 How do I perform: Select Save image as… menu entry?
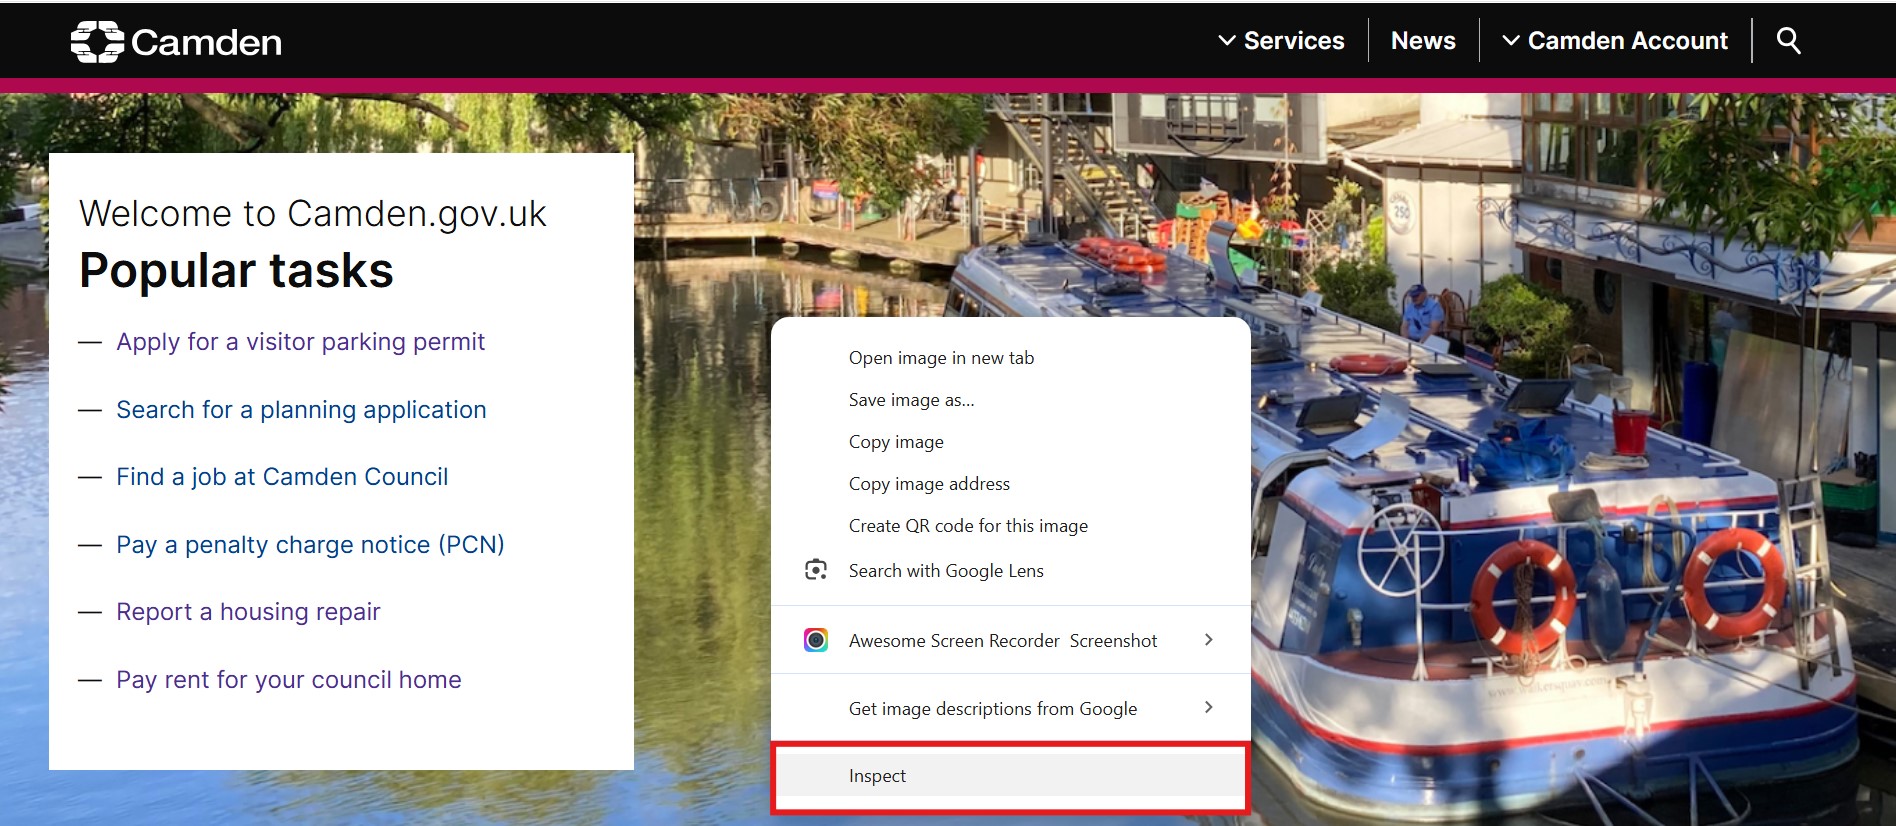click(1011, 400)
